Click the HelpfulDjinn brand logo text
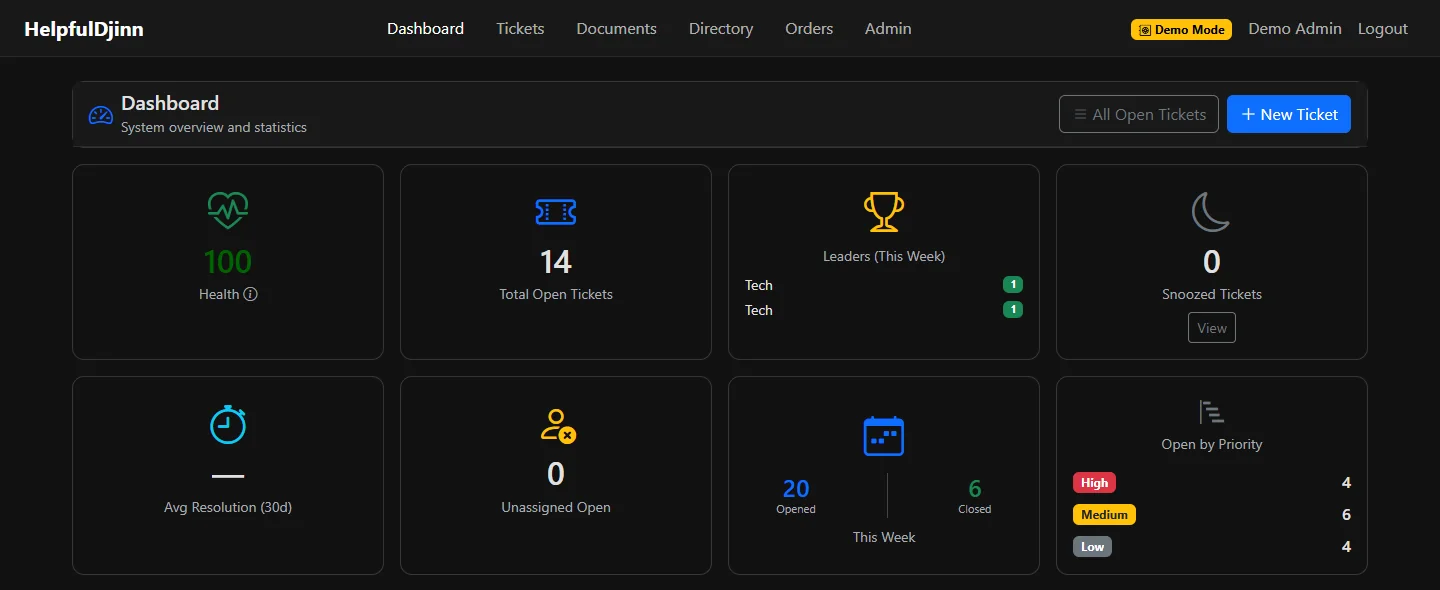 click(84, 29)
